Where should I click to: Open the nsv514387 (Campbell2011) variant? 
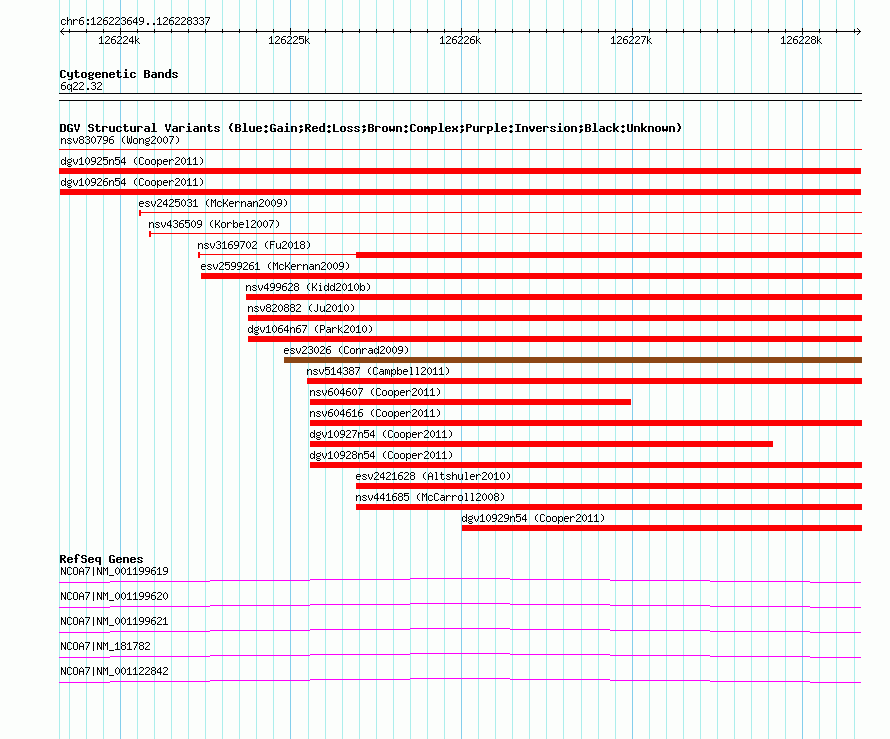[378, 371]
